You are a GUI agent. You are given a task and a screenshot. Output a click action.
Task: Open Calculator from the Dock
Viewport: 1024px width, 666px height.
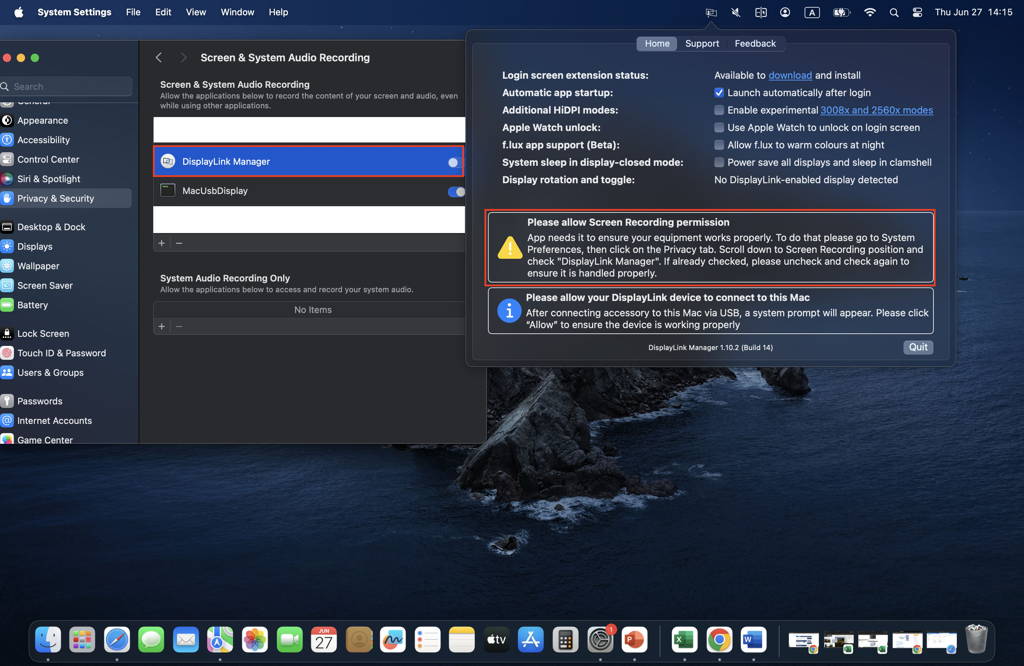tap(565, 640)
